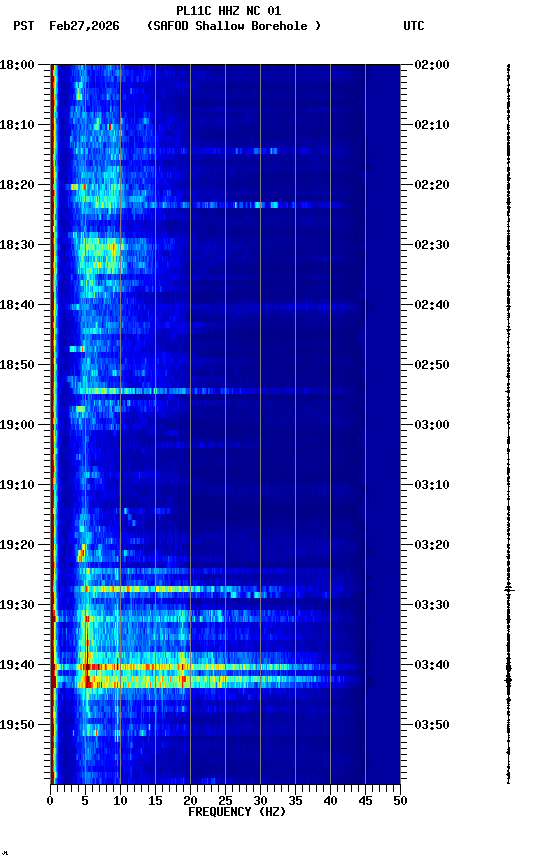
Task: Click the 15 Hz frequency axis label
Action: [155, 801]
